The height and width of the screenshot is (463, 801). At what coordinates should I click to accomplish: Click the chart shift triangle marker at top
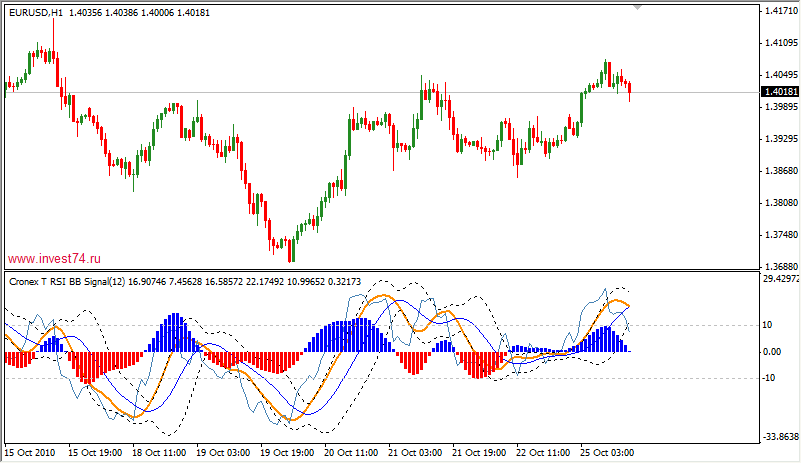[636, 7]
